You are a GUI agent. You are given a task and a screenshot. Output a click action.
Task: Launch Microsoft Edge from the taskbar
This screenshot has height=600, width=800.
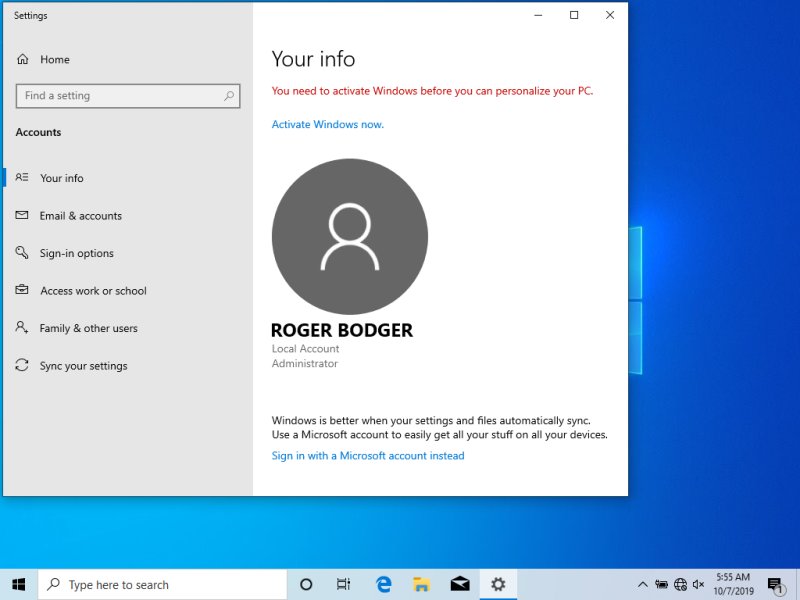tap(383, 584)
